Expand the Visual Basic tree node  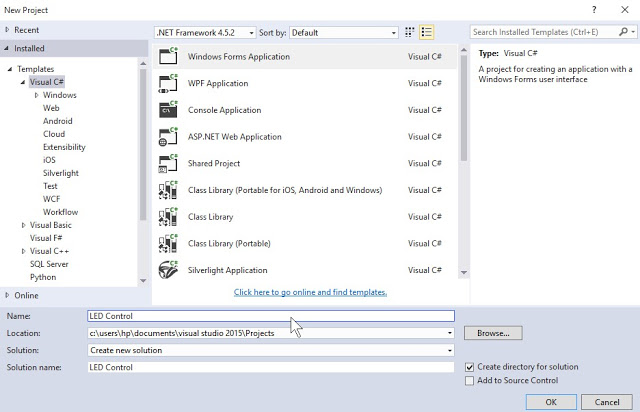(23, 225)
